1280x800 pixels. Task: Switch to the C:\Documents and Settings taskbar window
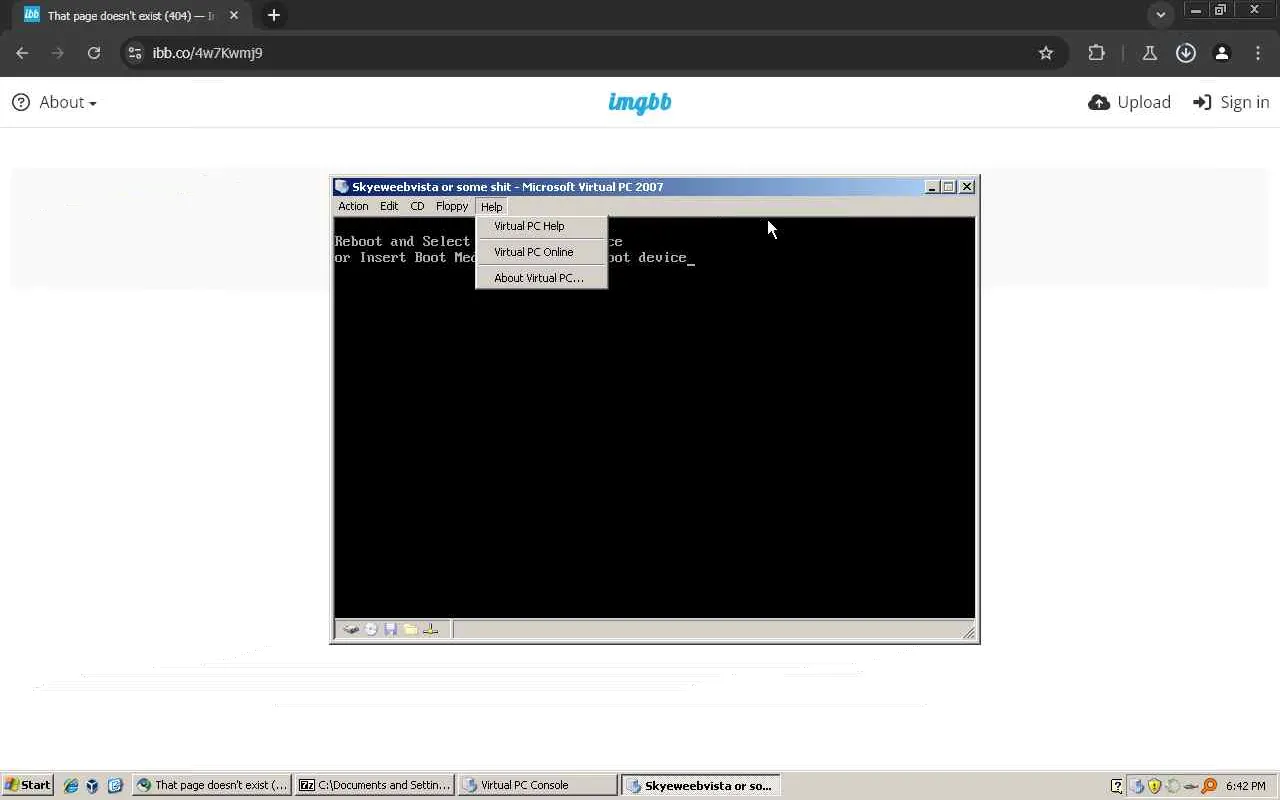(375, 786)
